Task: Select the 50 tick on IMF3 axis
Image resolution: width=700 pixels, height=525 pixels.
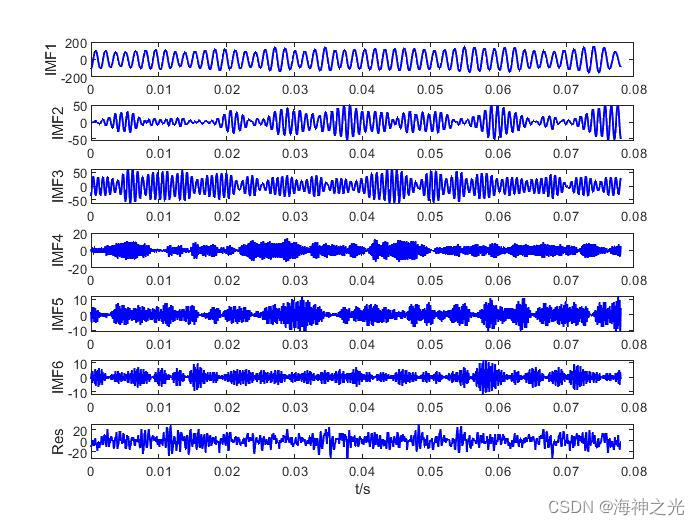Action: 80,173
